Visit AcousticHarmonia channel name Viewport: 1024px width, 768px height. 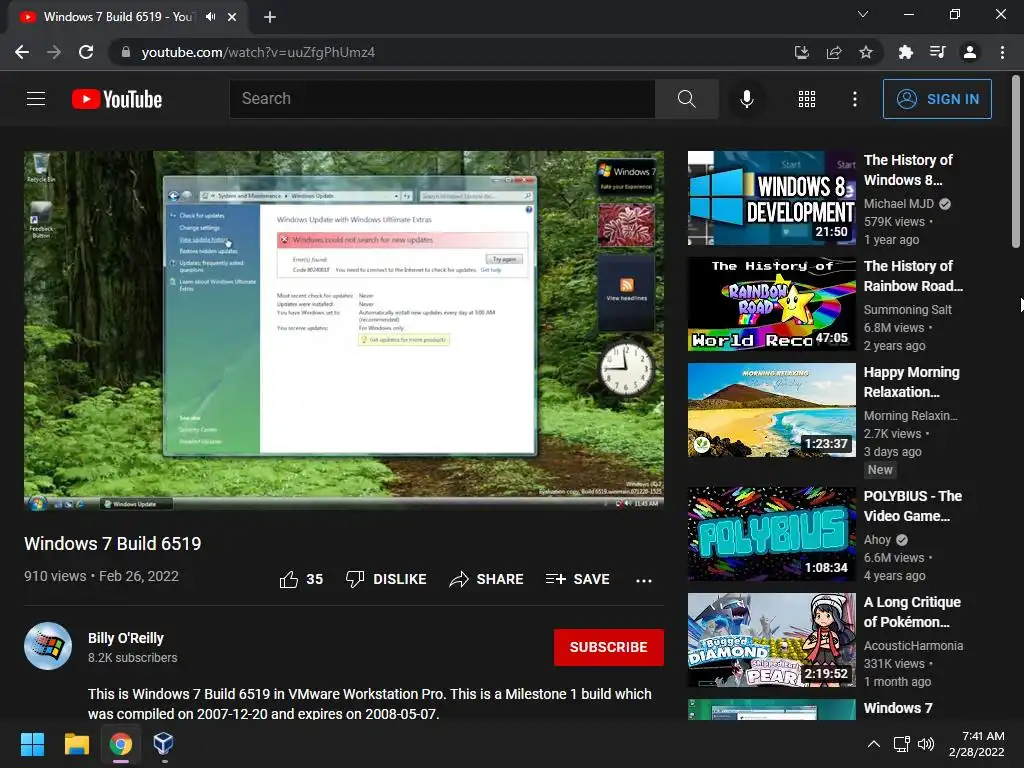point(913,645)
